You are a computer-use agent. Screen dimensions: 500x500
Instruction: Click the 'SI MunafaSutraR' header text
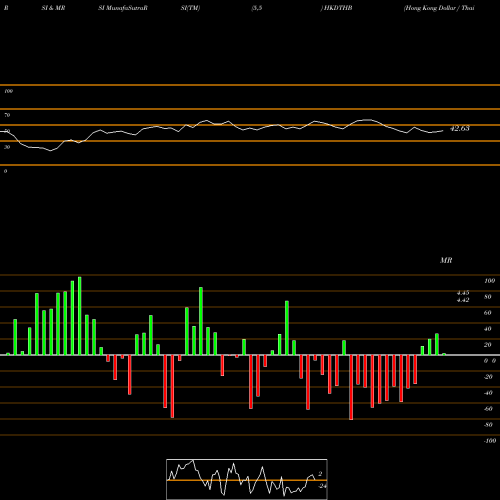pyautogui.click(x=123, y=8)
